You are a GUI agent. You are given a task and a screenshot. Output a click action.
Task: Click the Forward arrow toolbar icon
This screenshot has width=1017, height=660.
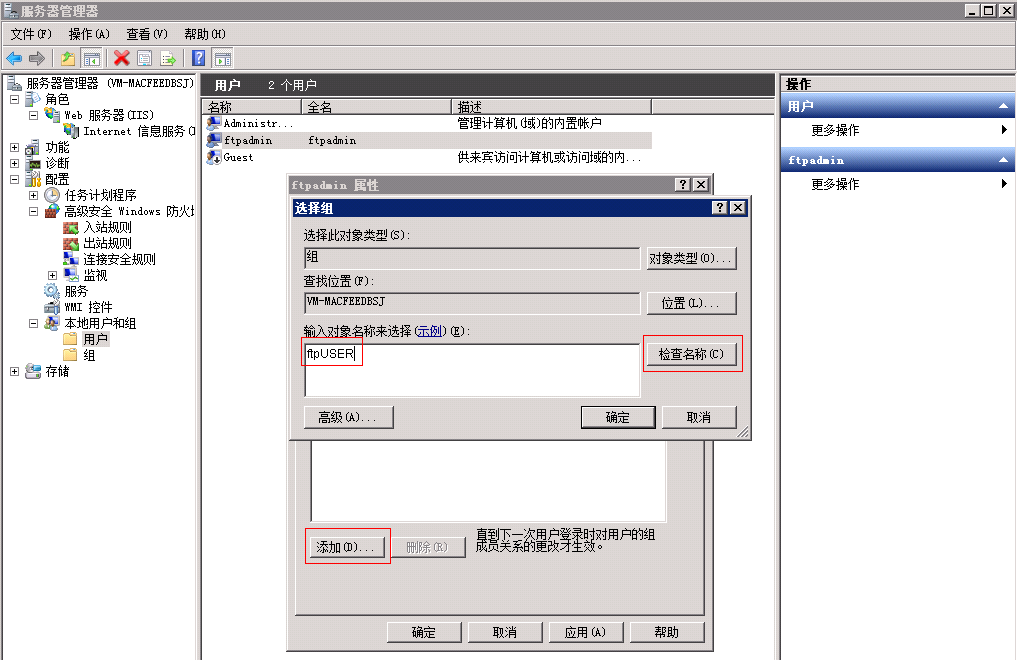click(37, 58)
